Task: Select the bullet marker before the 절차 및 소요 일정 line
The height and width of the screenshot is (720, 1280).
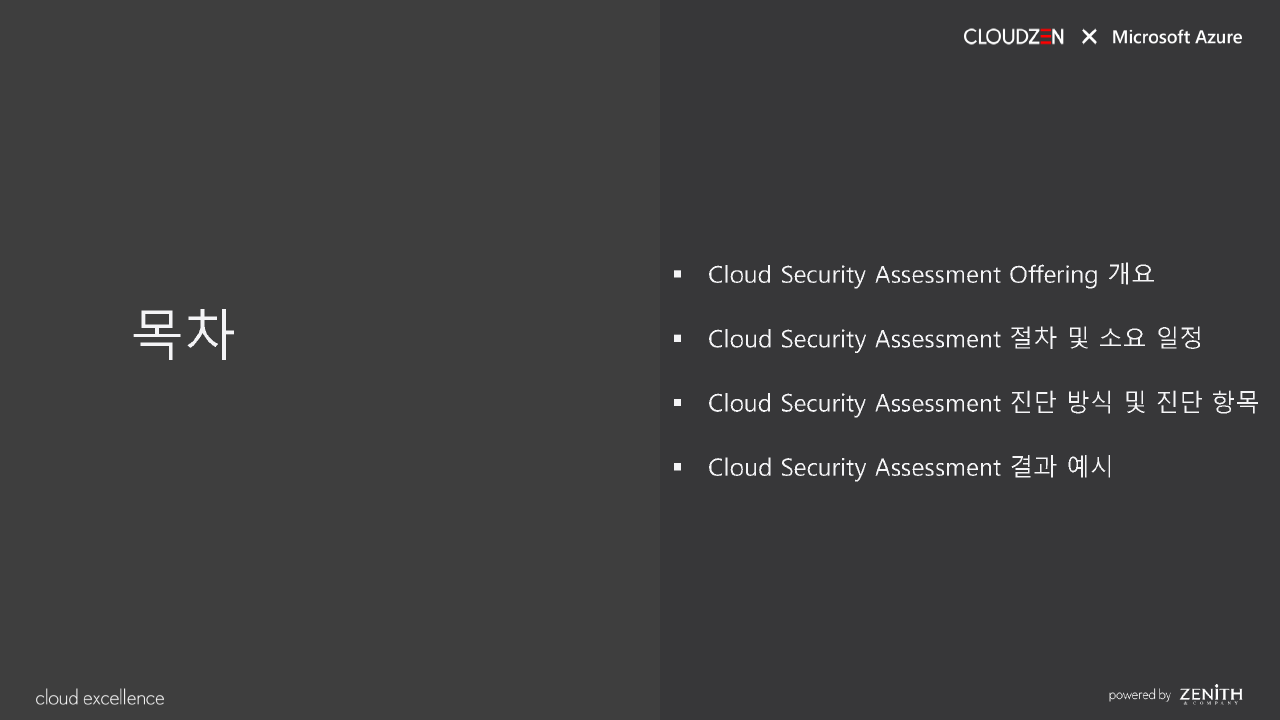Action: pos(678,339)
